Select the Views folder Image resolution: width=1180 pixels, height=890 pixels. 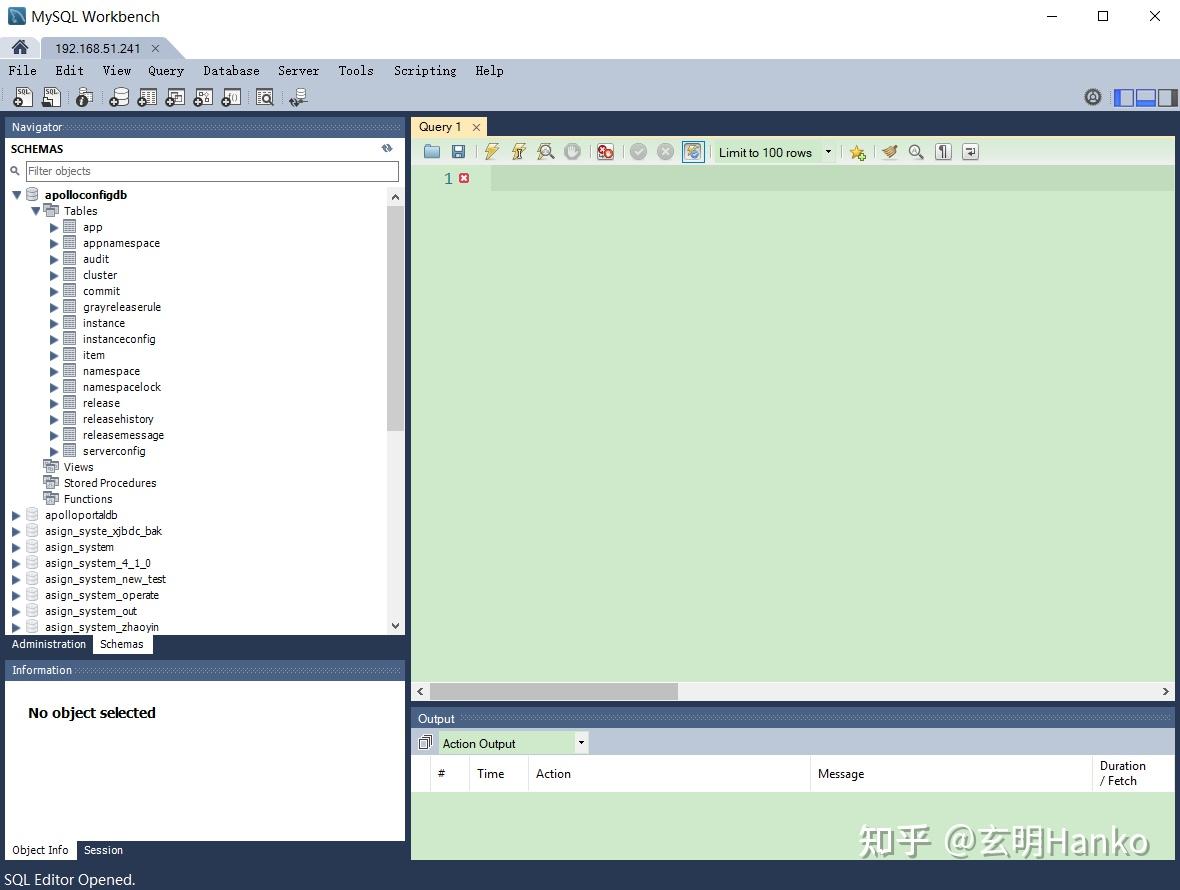[x=78, y=467]
